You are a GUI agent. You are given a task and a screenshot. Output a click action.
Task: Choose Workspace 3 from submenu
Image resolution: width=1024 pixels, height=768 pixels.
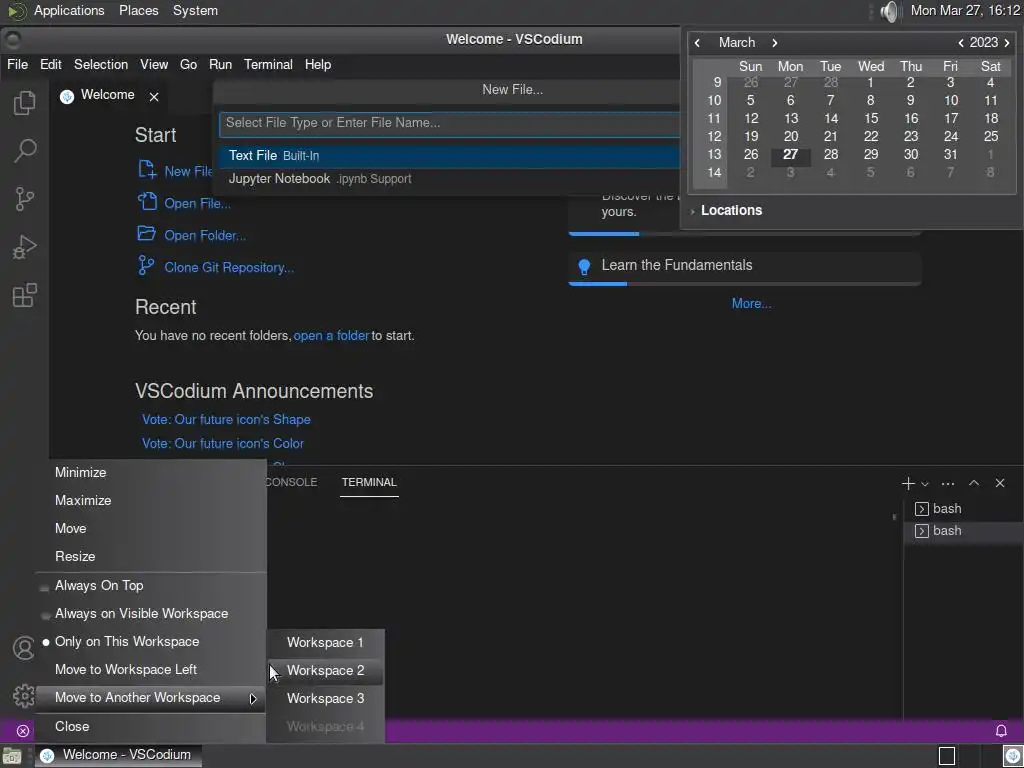[x=325, y=699]
